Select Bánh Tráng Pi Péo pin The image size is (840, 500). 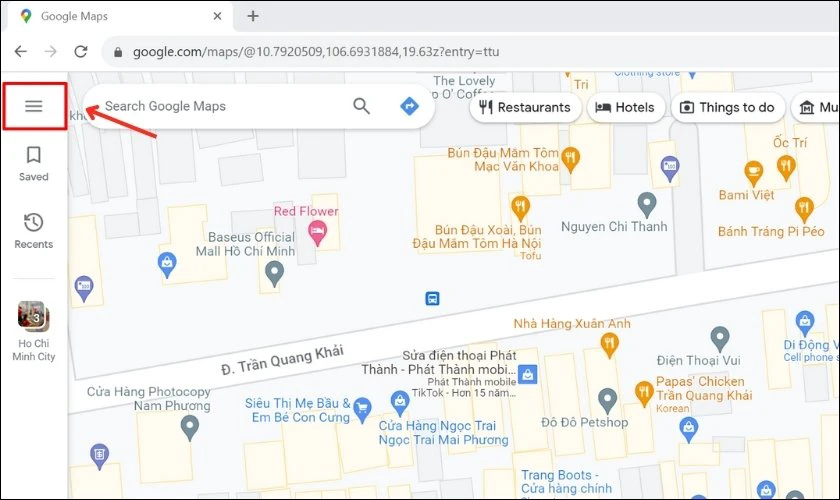(804, 210)
